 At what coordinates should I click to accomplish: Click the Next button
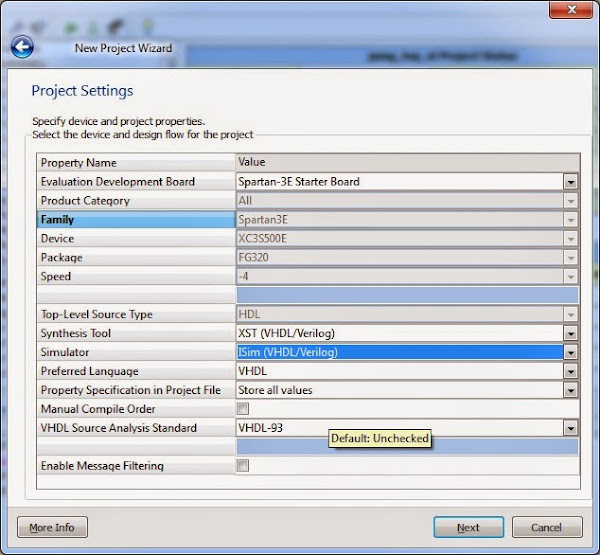pos(468,527)
